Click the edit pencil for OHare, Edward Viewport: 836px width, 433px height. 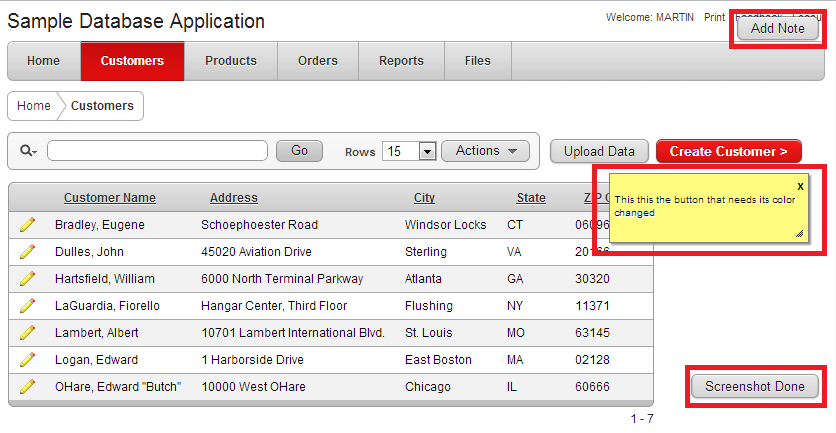pos(27,387)
